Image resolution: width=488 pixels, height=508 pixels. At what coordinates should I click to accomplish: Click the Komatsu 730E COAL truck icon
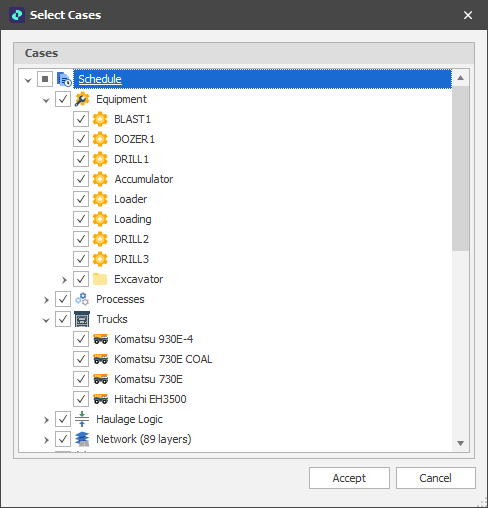point(100,359)
